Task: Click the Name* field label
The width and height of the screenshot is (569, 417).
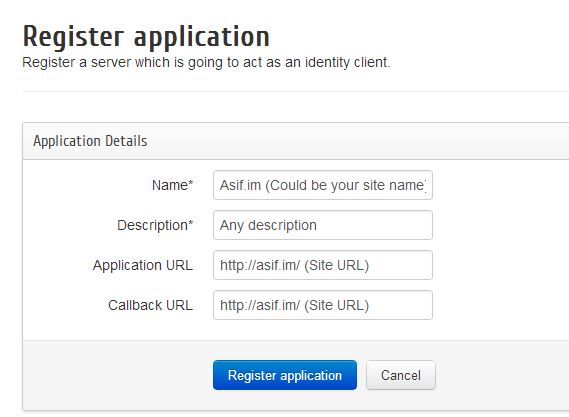Action: (x=172, y=185)
